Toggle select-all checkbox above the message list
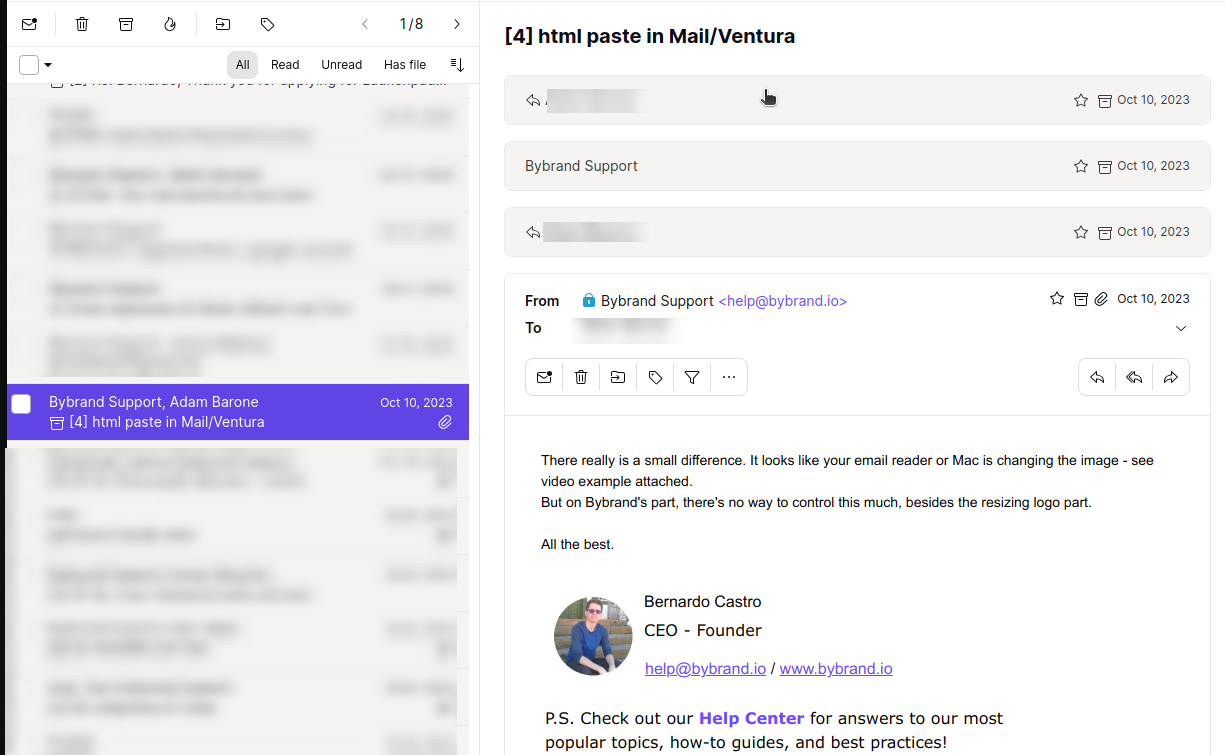 pyautogui.click(x=29, y=64)
